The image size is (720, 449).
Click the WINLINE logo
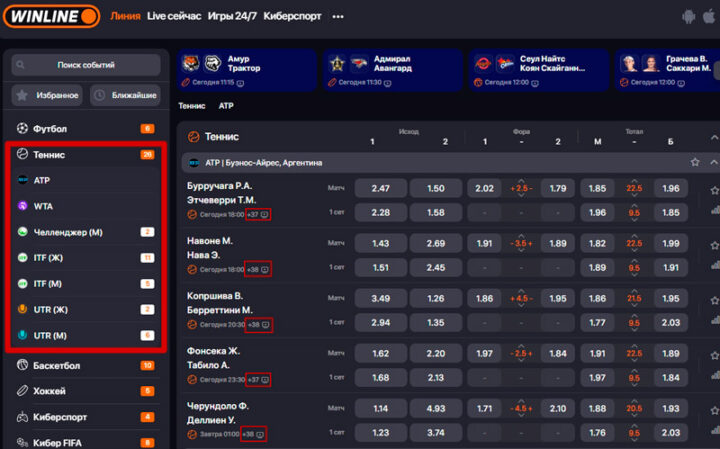pos(51,16)
